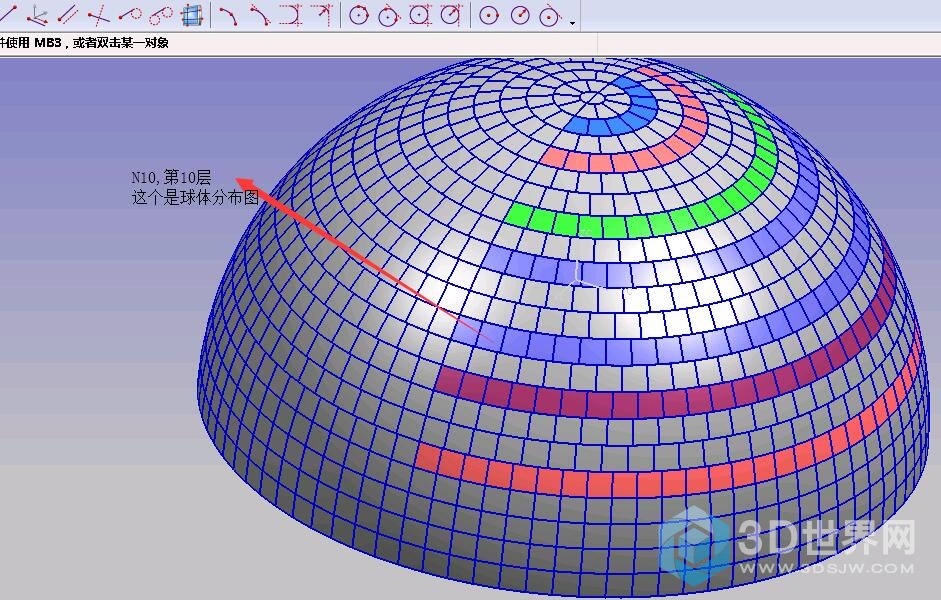Select the line tangent to two circles tool
941x600 pixels.
(160, 14)
